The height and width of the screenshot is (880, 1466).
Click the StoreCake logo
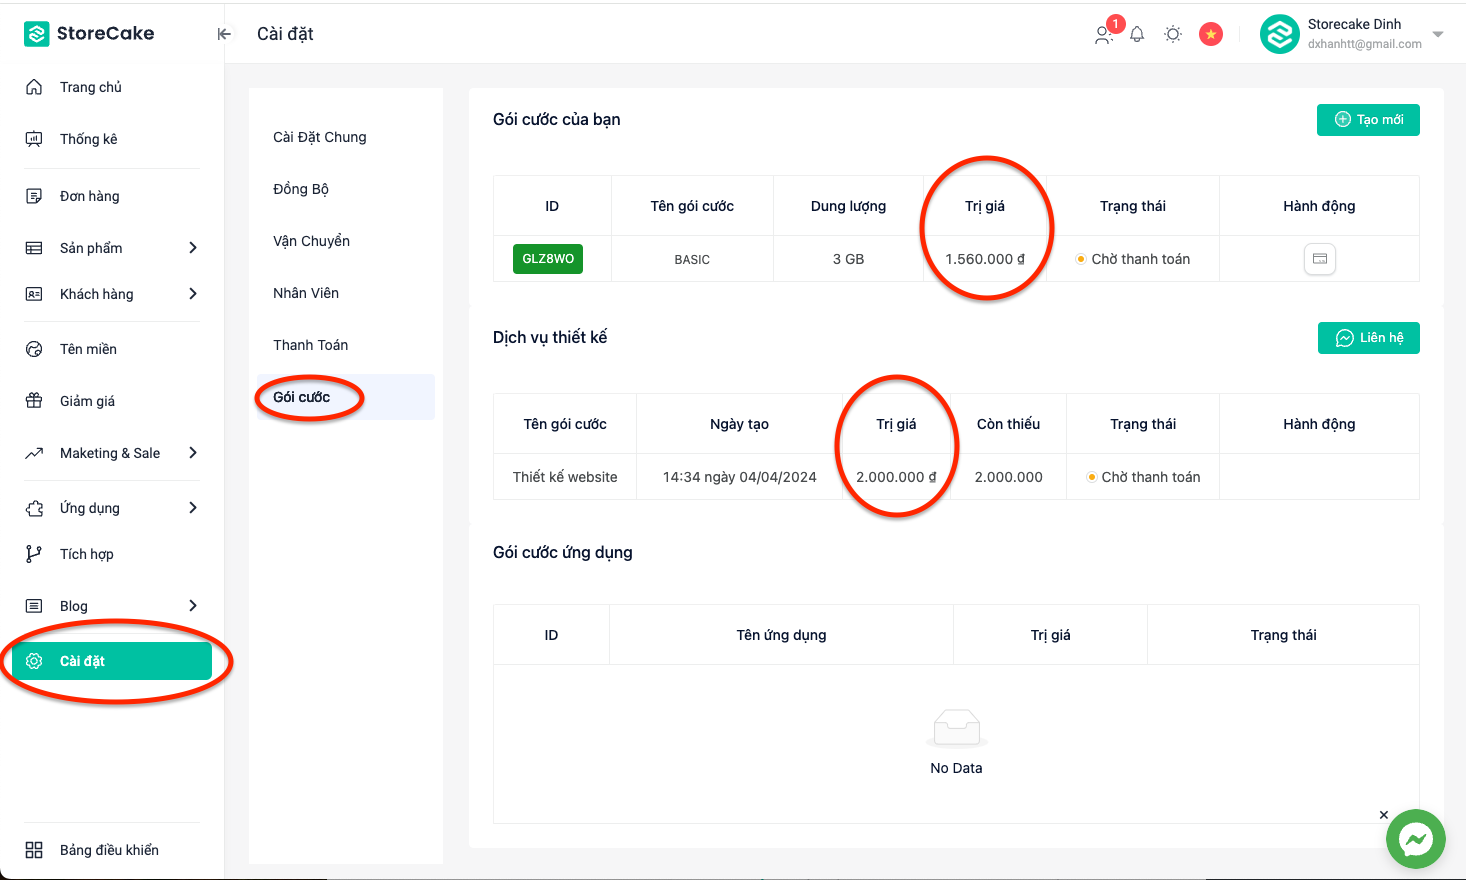click(90, 34)
